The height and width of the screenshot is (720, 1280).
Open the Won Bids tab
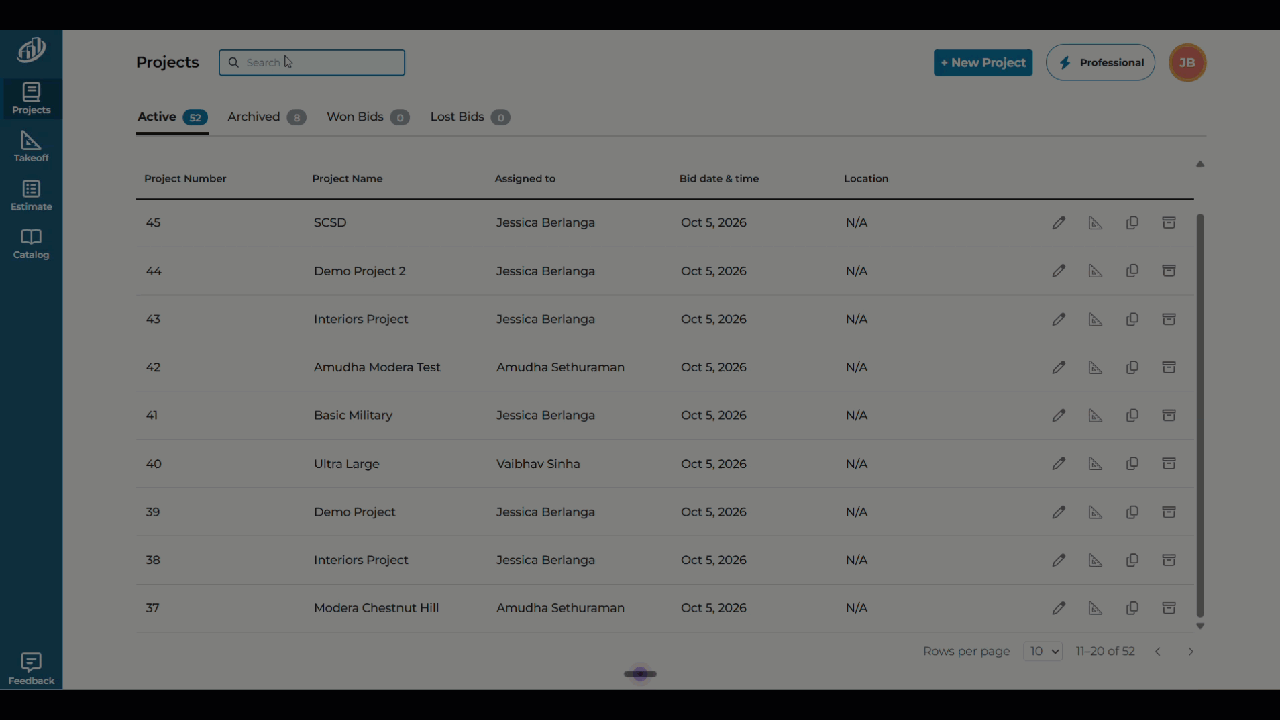pos(368,117)
